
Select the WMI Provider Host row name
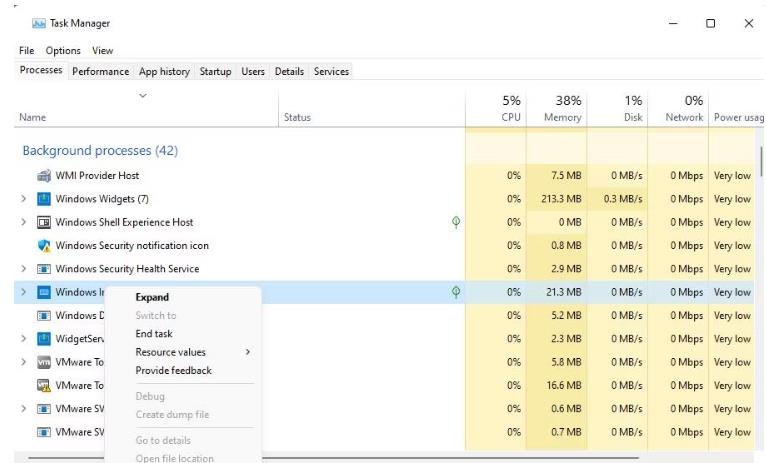(x=97, y=175)
